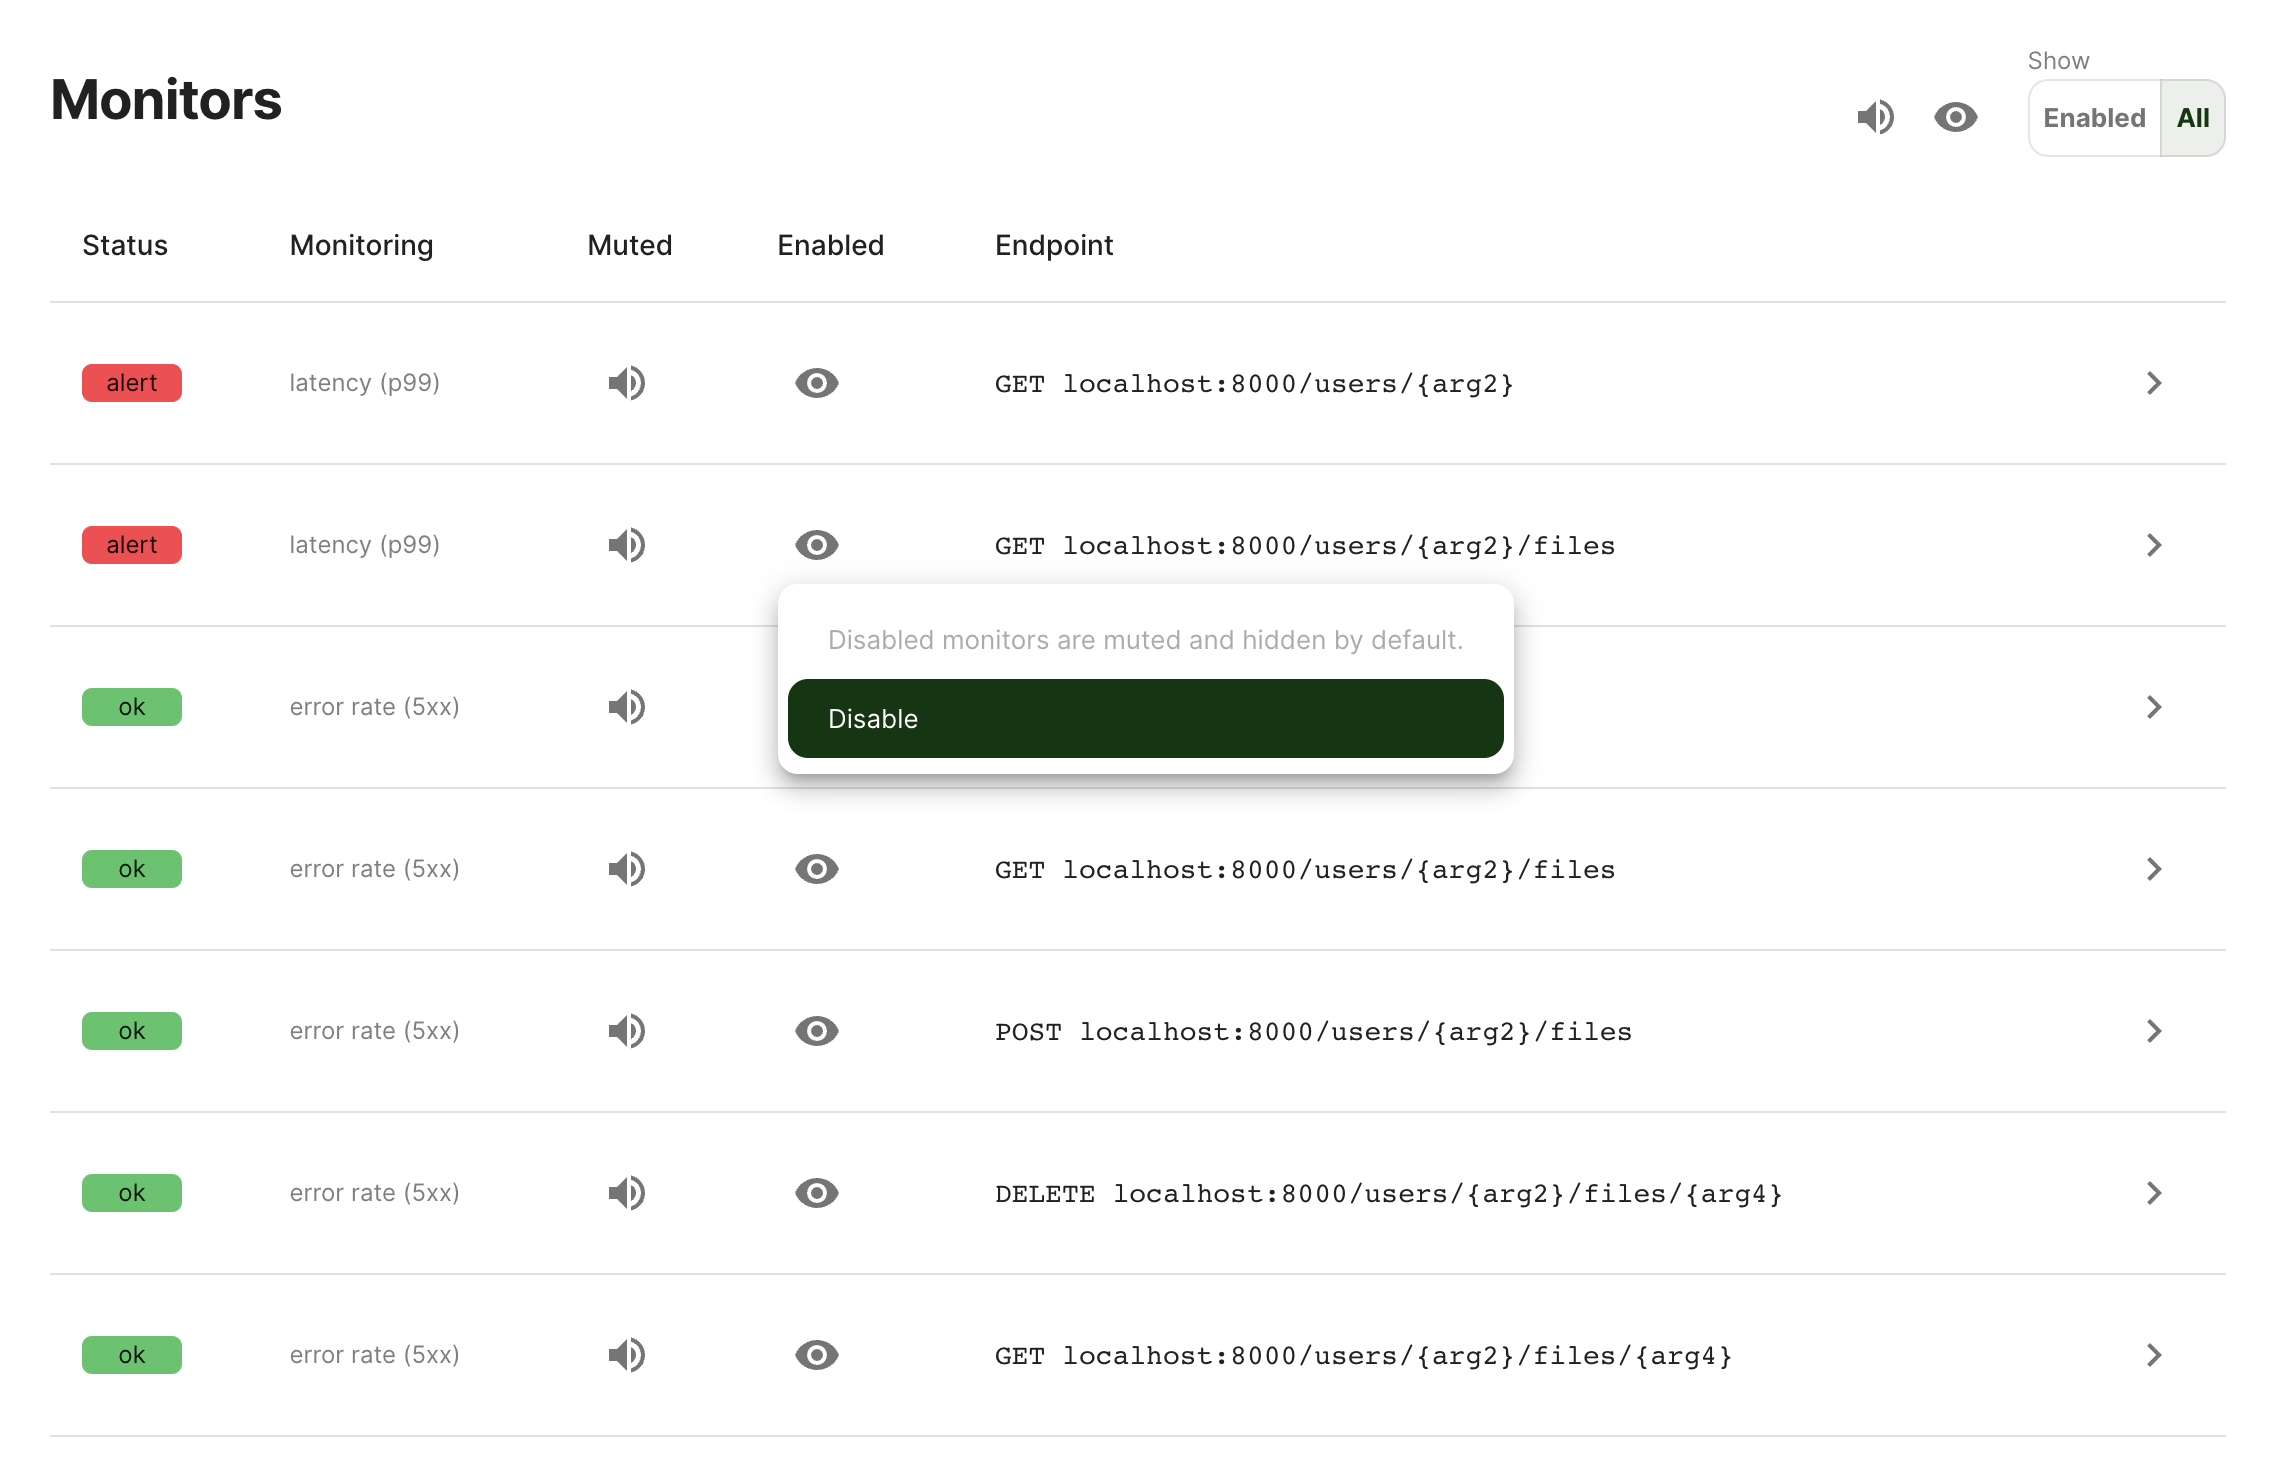The height and width of the screenshot is (1478, 2274).
Task: Toggle eye on error rate GET users/{arg2}/files row
Action: point(816,869)
